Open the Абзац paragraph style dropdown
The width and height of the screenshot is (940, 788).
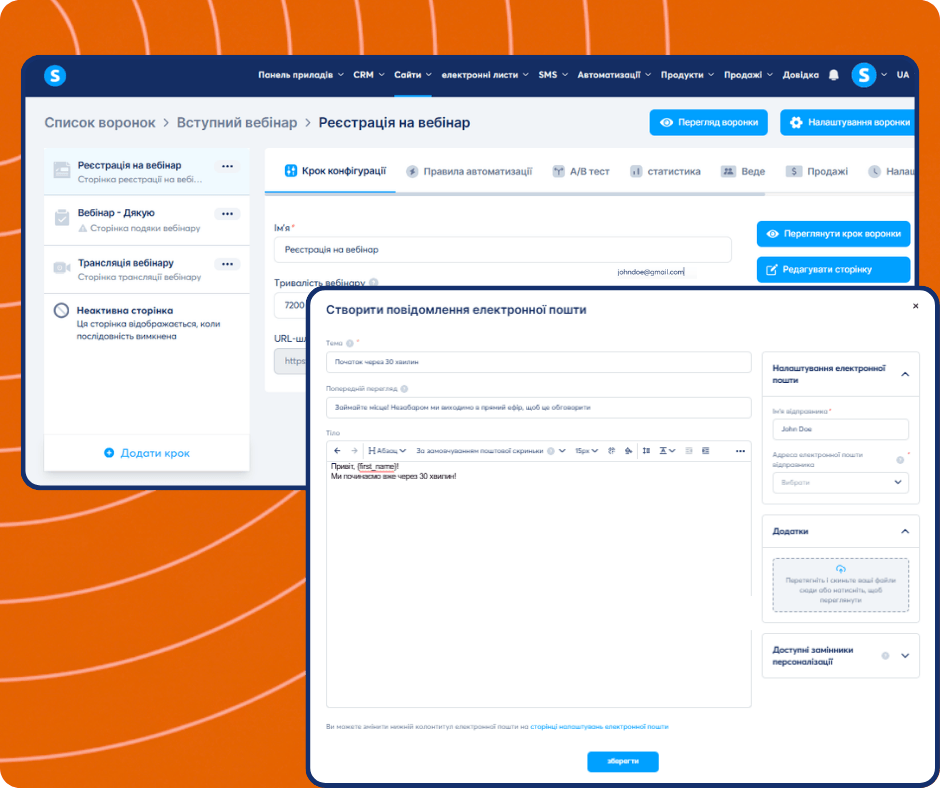click(387, 451)
